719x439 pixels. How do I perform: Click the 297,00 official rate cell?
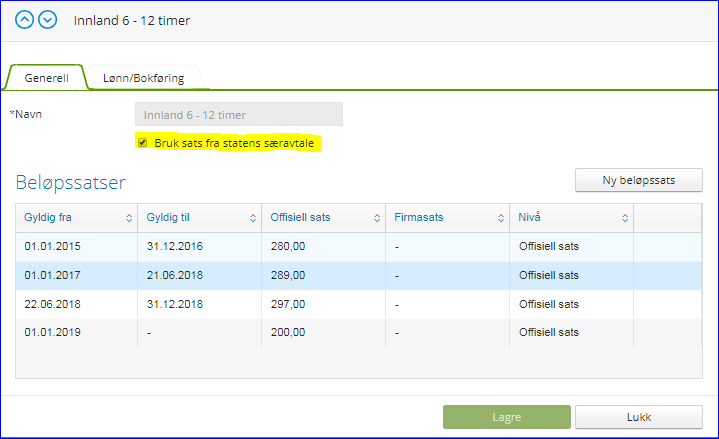tap(290, 304)
